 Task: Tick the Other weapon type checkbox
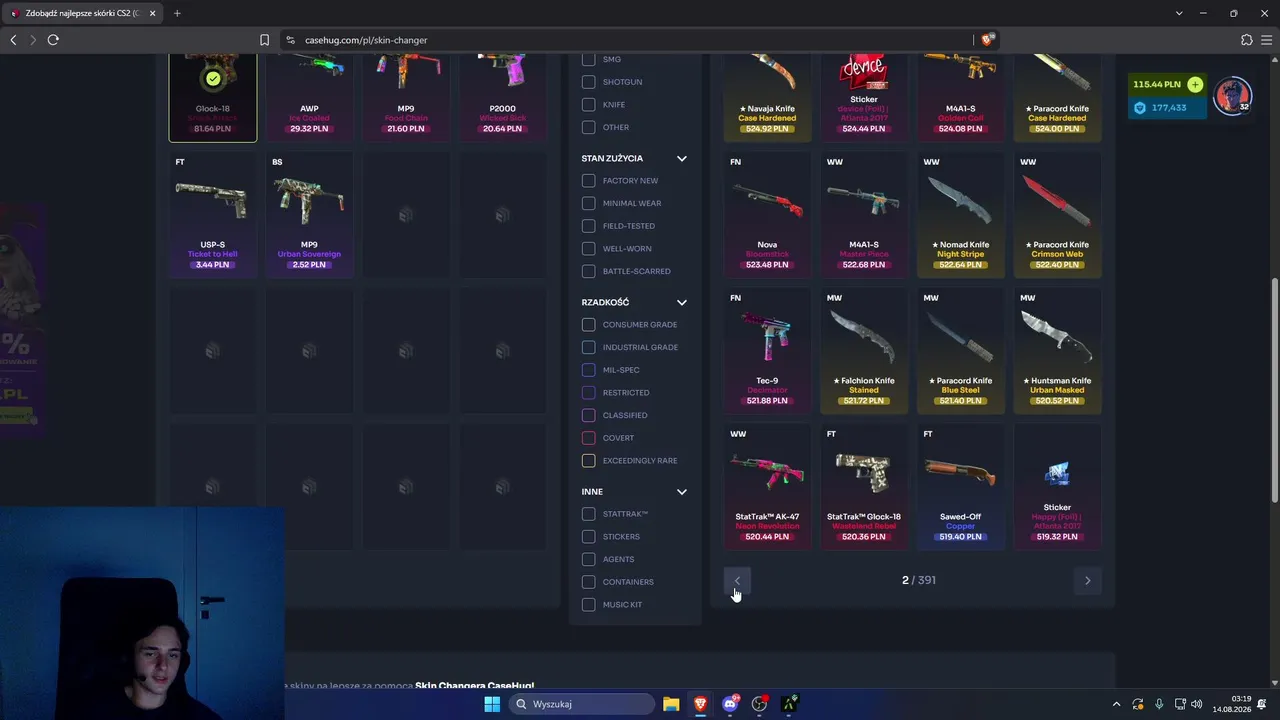588,128
